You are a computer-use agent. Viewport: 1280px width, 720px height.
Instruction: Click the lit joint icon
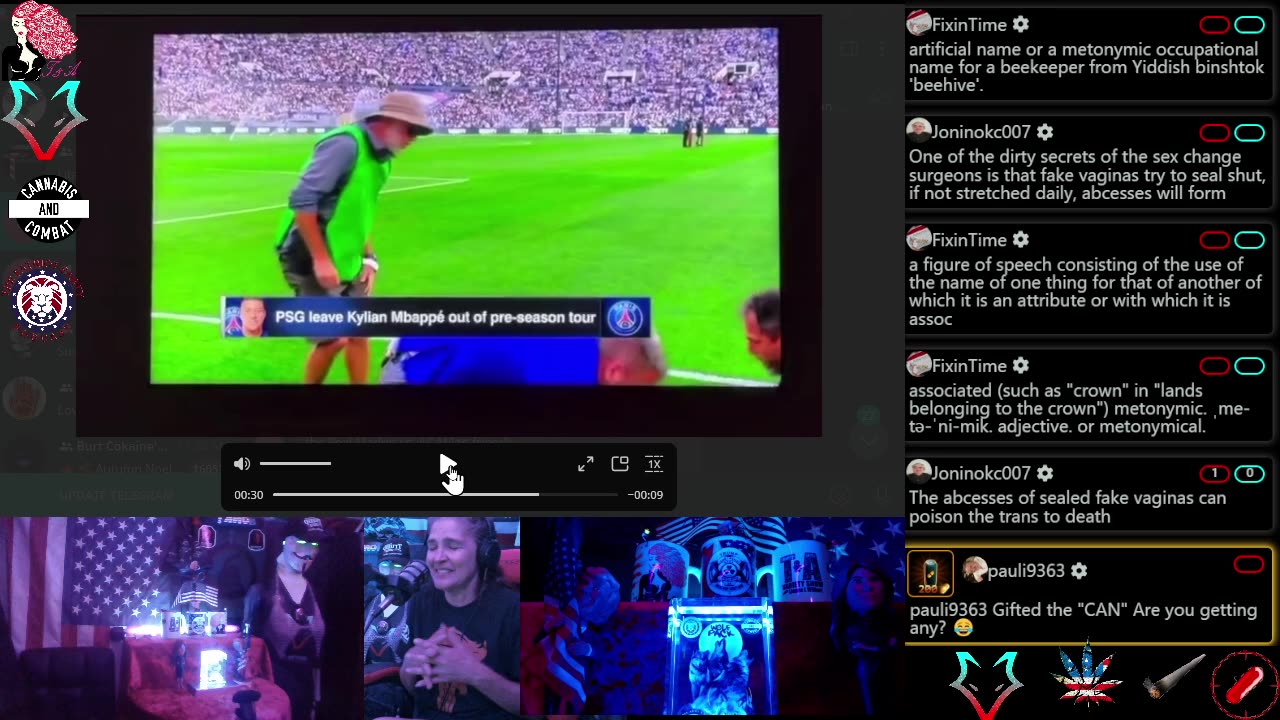pos(1176,679)
